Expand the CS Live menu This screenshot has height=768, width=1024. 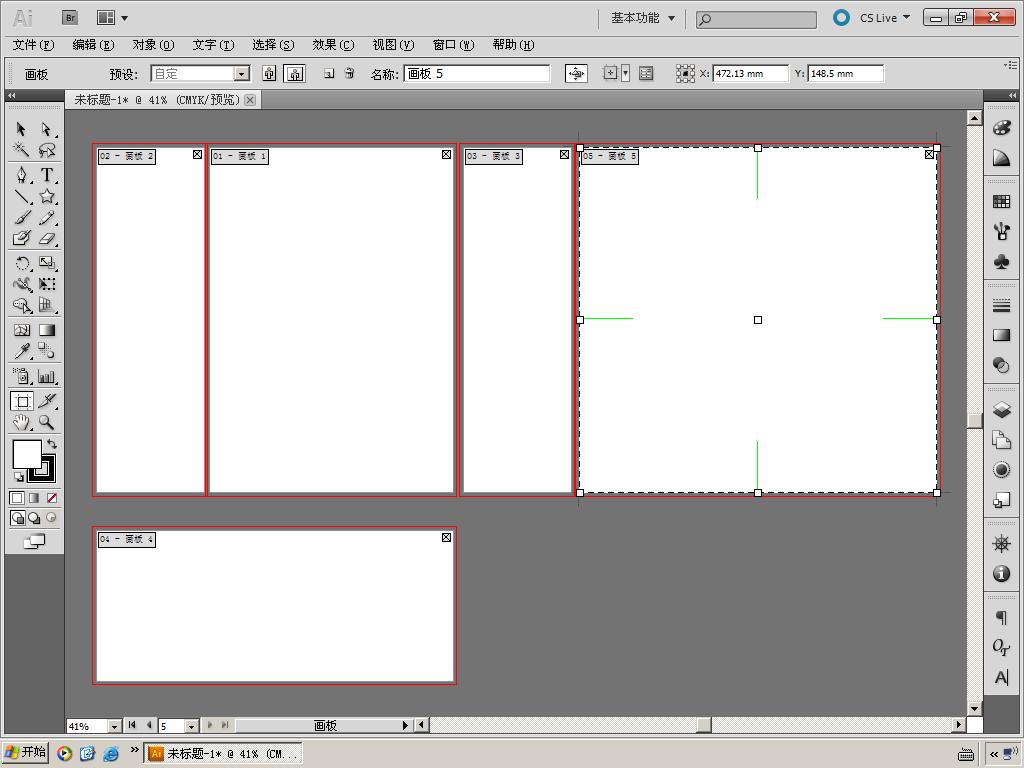click(884, 18)
